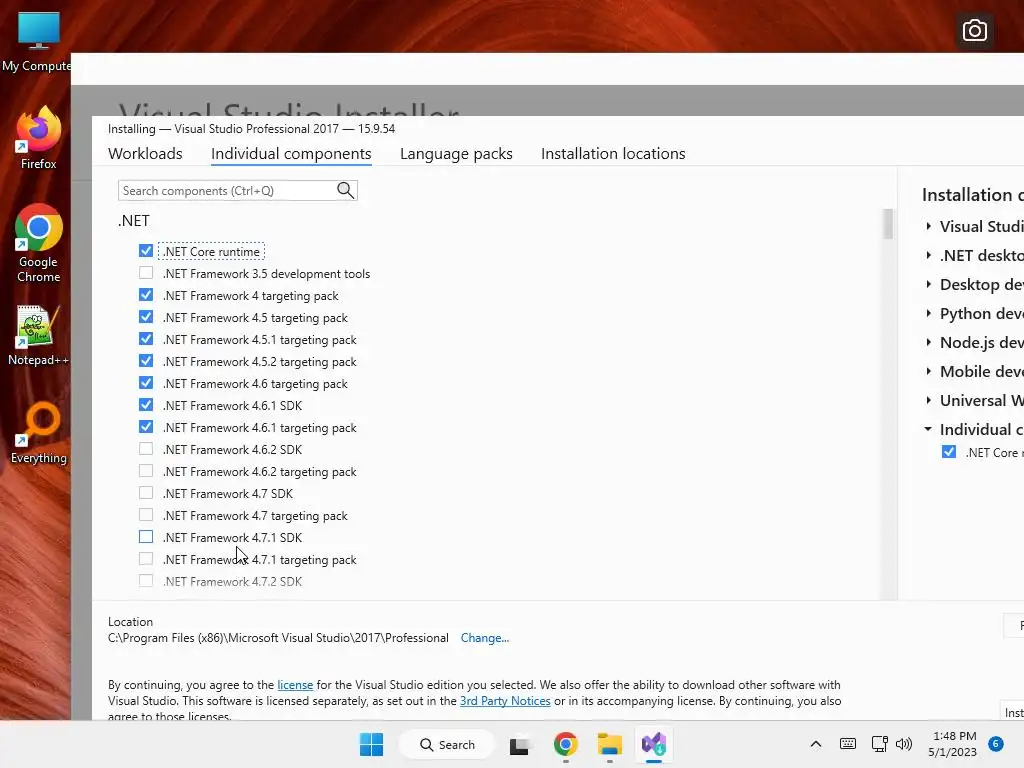
Task: Expand Node.js development details node
Action: pyautogui.click(x=929, y=342)
